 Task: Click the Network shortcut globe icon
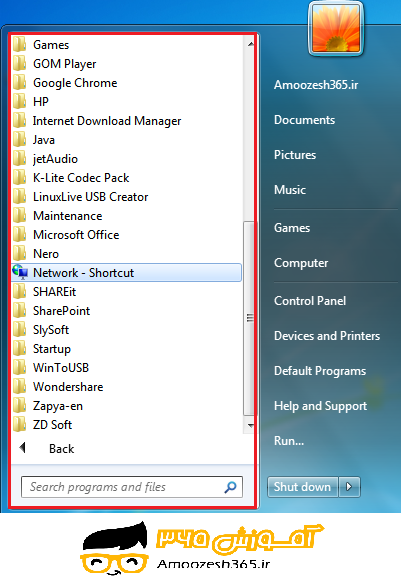[x=20, y=272]
